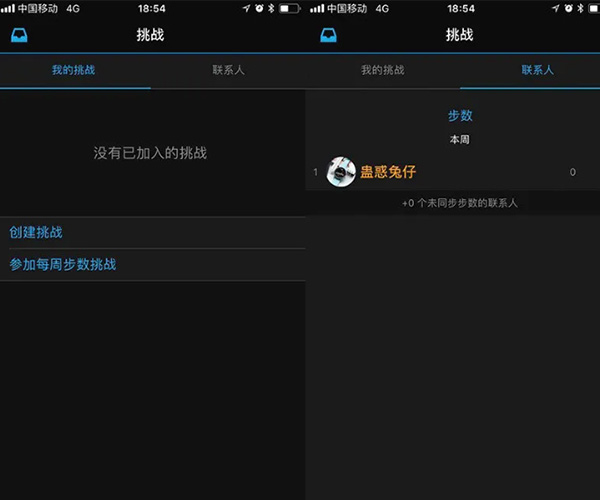
Task: Open the inbox icon on right screen
Action: [x=328, y=35]
